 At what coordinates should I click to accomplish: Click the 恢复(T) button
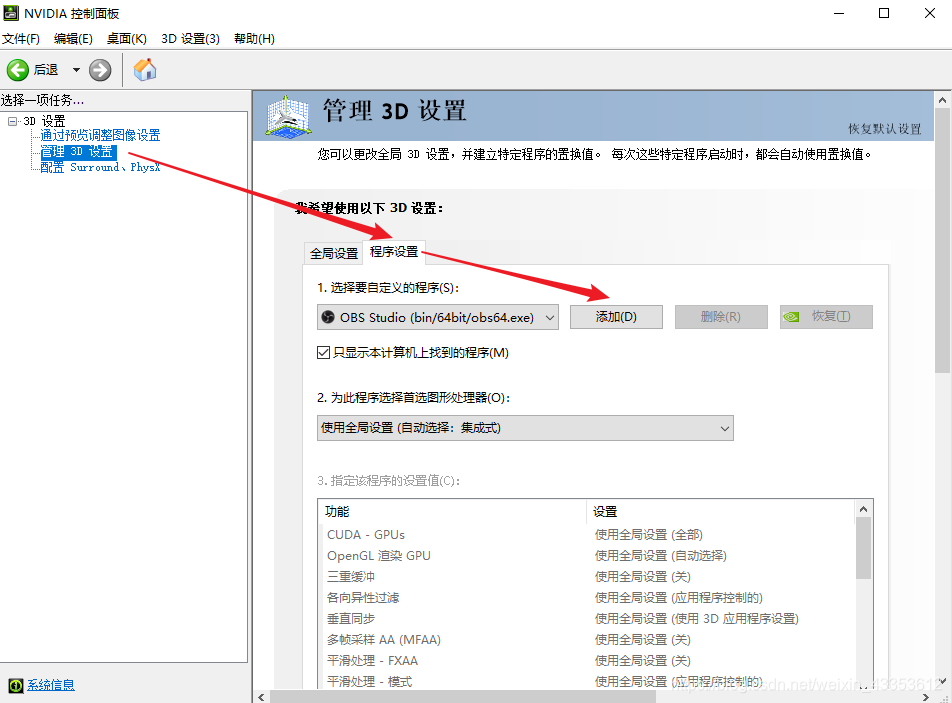point(826,317)
